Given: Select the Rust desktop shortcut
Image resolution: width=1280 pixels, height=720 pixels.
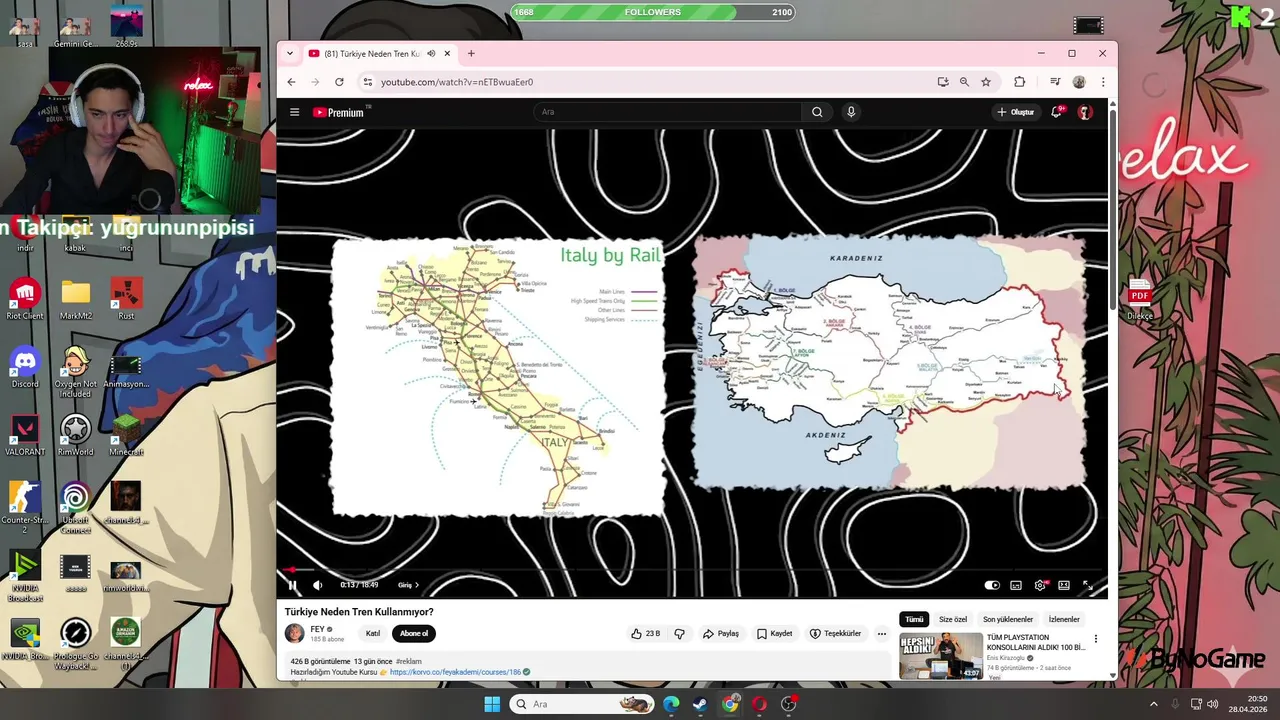Looking at the screenshot, I should tap(126, 299).
